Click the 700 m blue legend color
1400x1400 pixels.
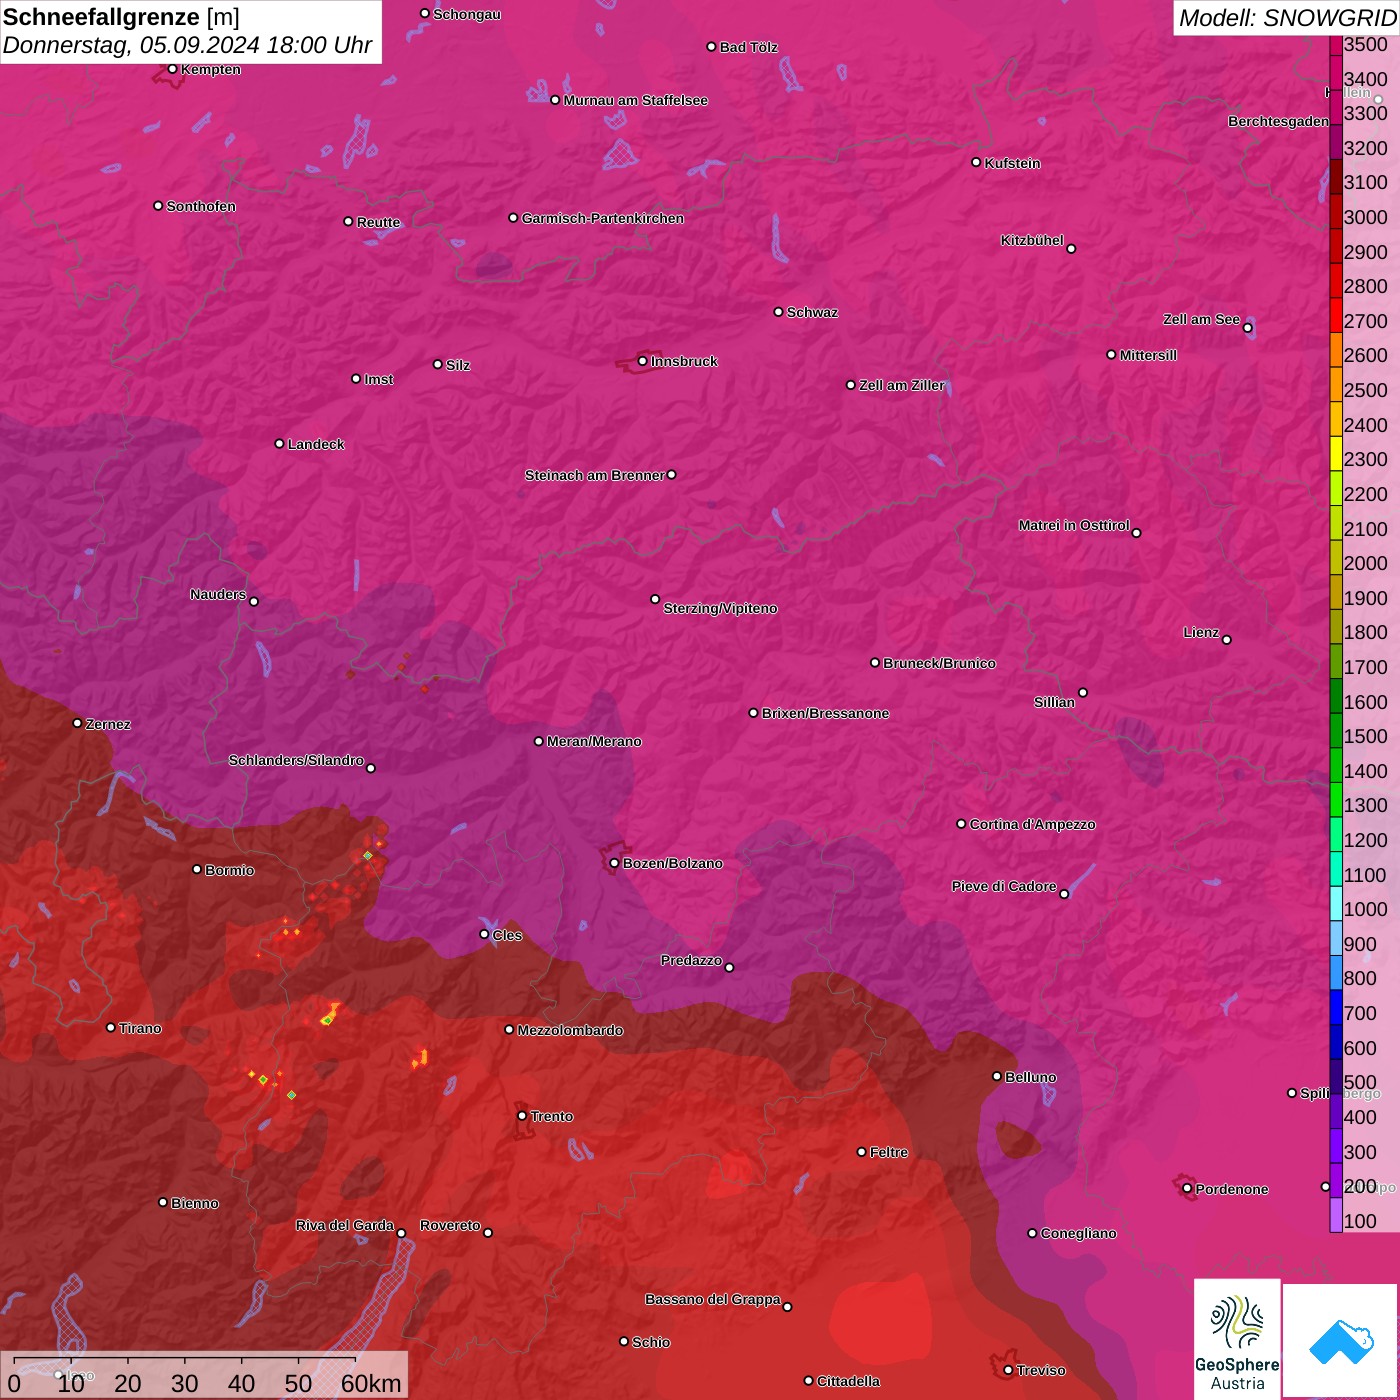coord(1336,1007)
